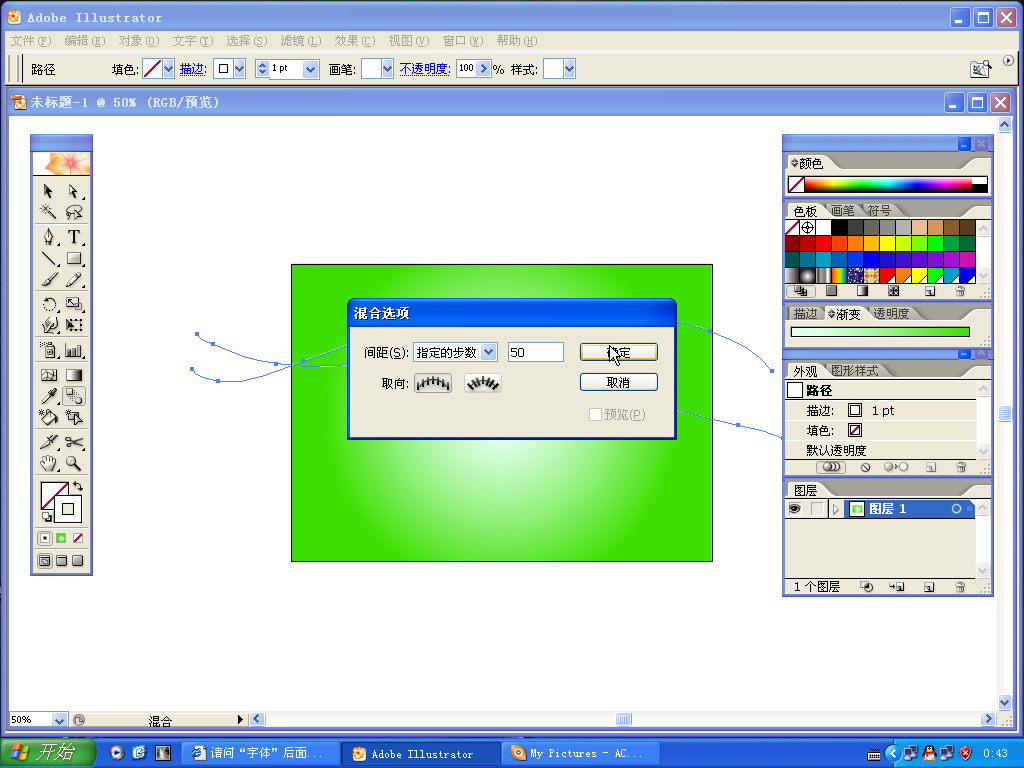1024x768 pixels.
Task: Select the Live Paint Bucket tool
Action: [x=48, y=417]
